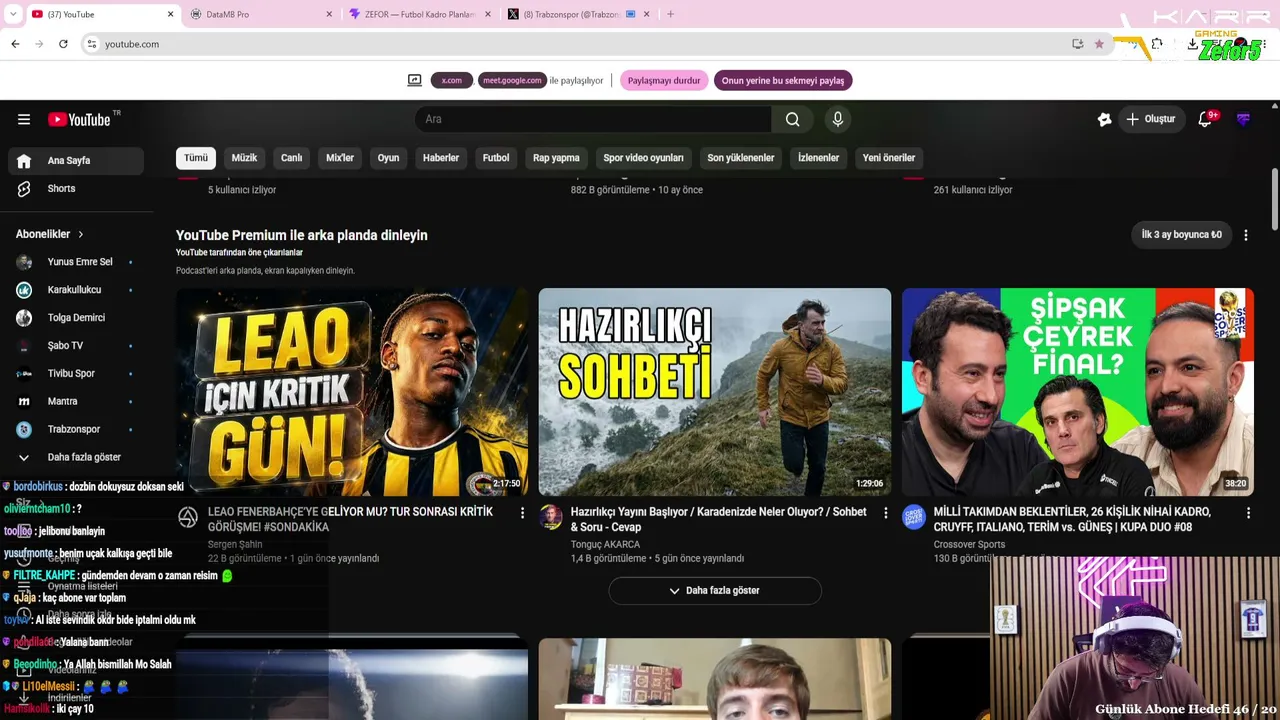Open the Sergen Şahin channel icon
The width and height of the screenshot is (1280, 720).
(188, 517)
